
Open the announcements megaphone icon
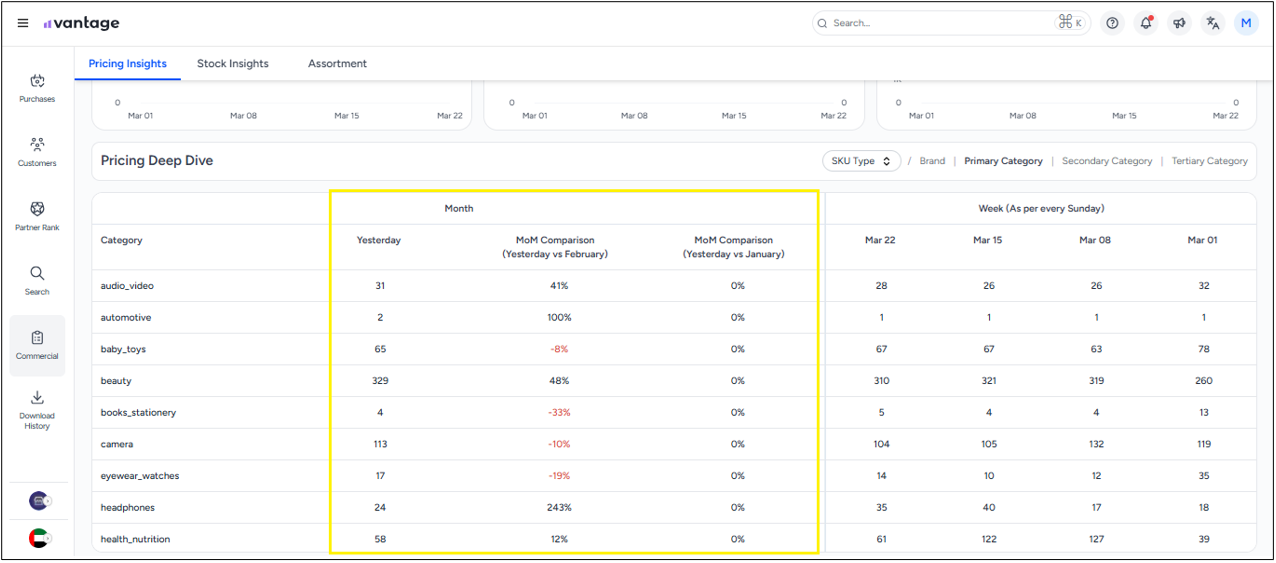click(1180, 23)
